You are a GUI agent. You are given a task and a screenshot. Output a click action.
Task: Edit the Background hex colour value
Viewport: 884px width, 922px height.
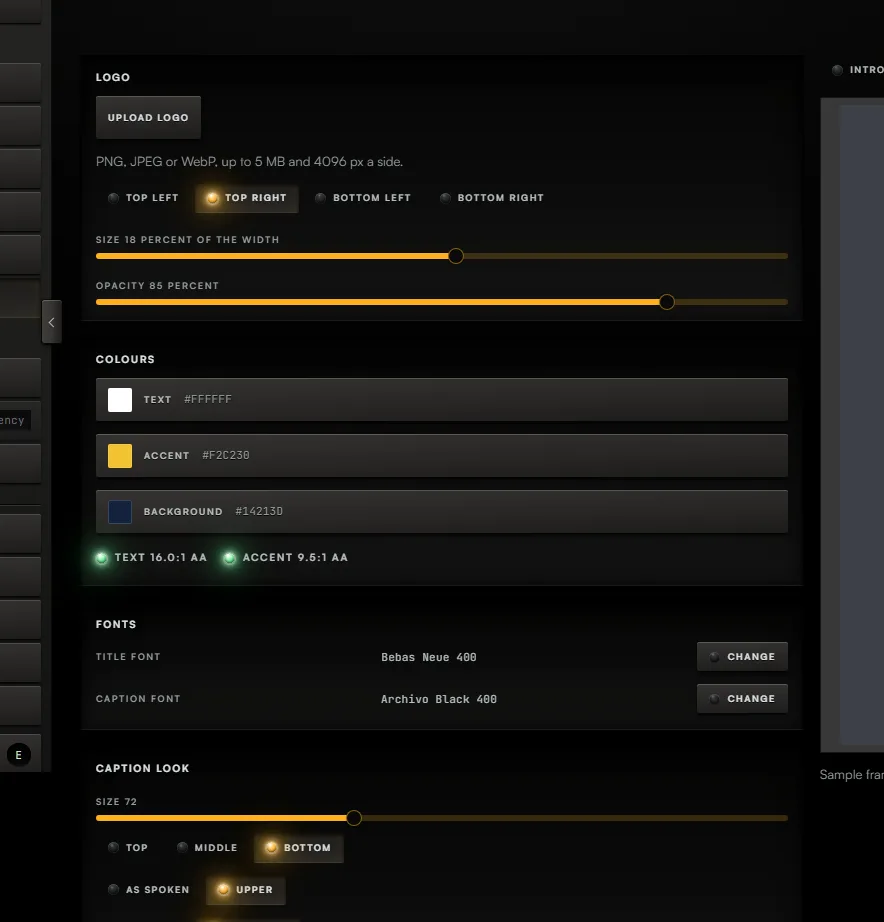coord(259,511)
